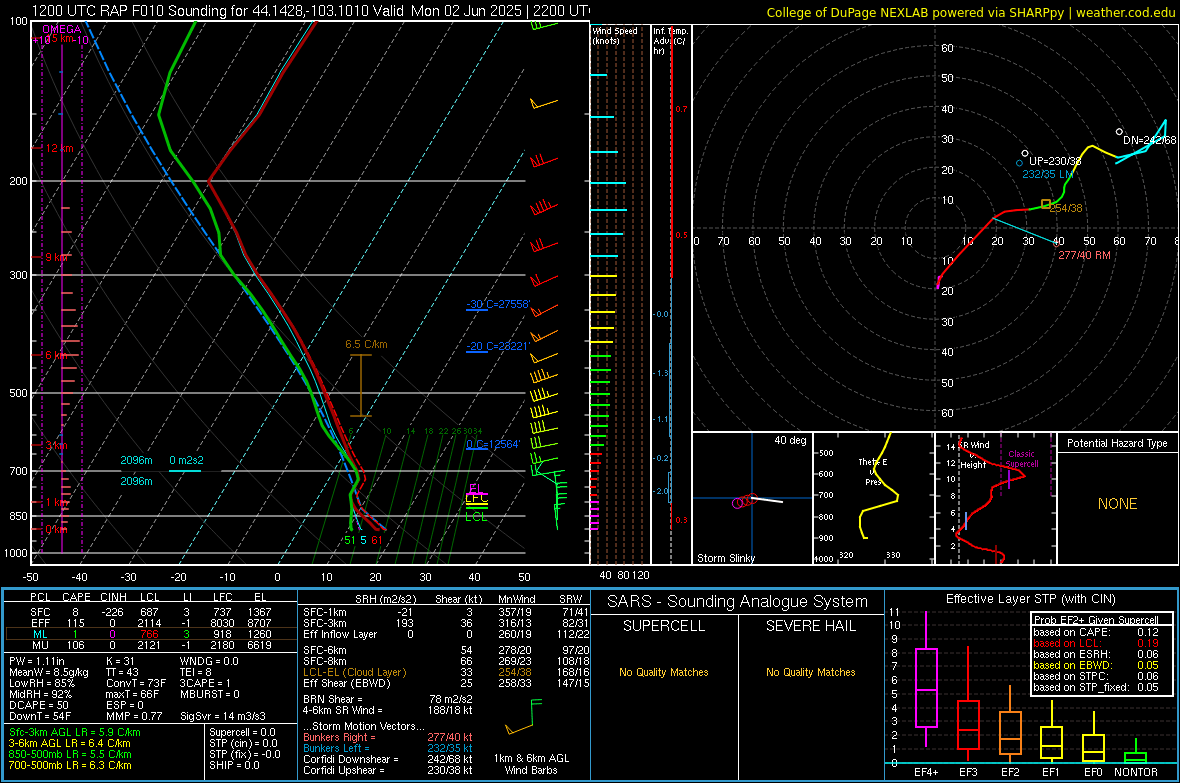Click the yellow based on EBWD probability line
The image size is (1180, 783).
pos(1096,665)
